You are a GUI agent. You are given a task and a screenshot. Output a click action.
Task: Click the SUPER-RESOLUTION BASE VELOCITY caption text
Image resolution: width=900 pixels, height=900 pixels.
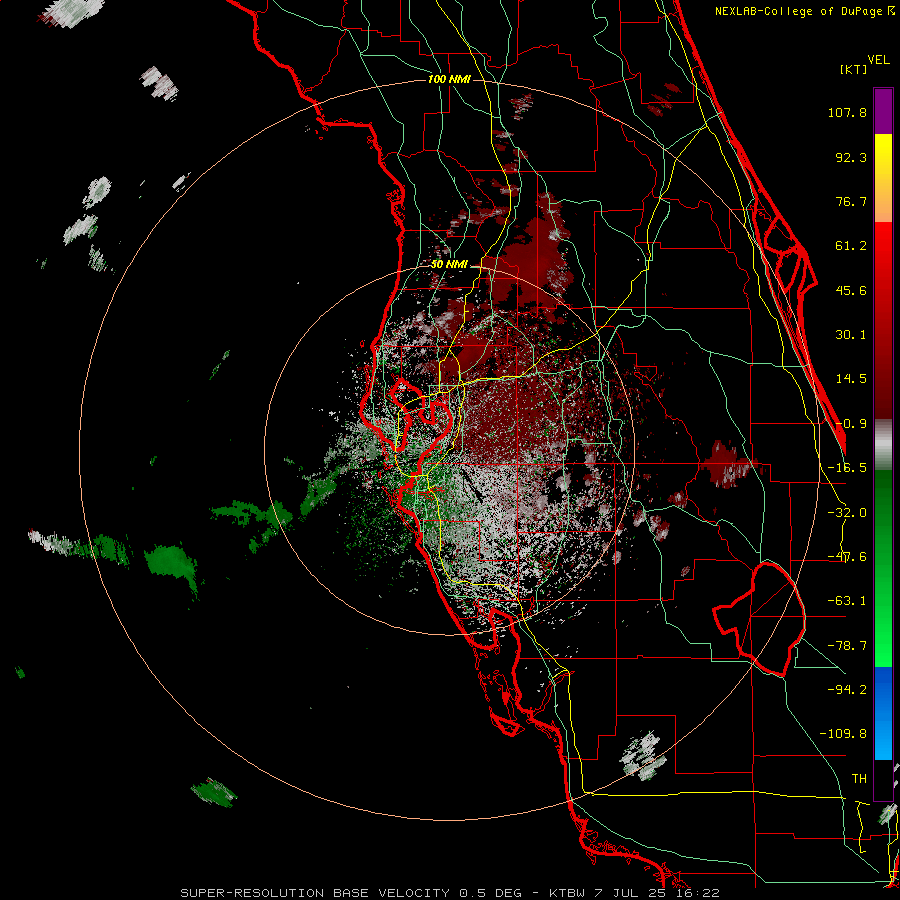315,893
